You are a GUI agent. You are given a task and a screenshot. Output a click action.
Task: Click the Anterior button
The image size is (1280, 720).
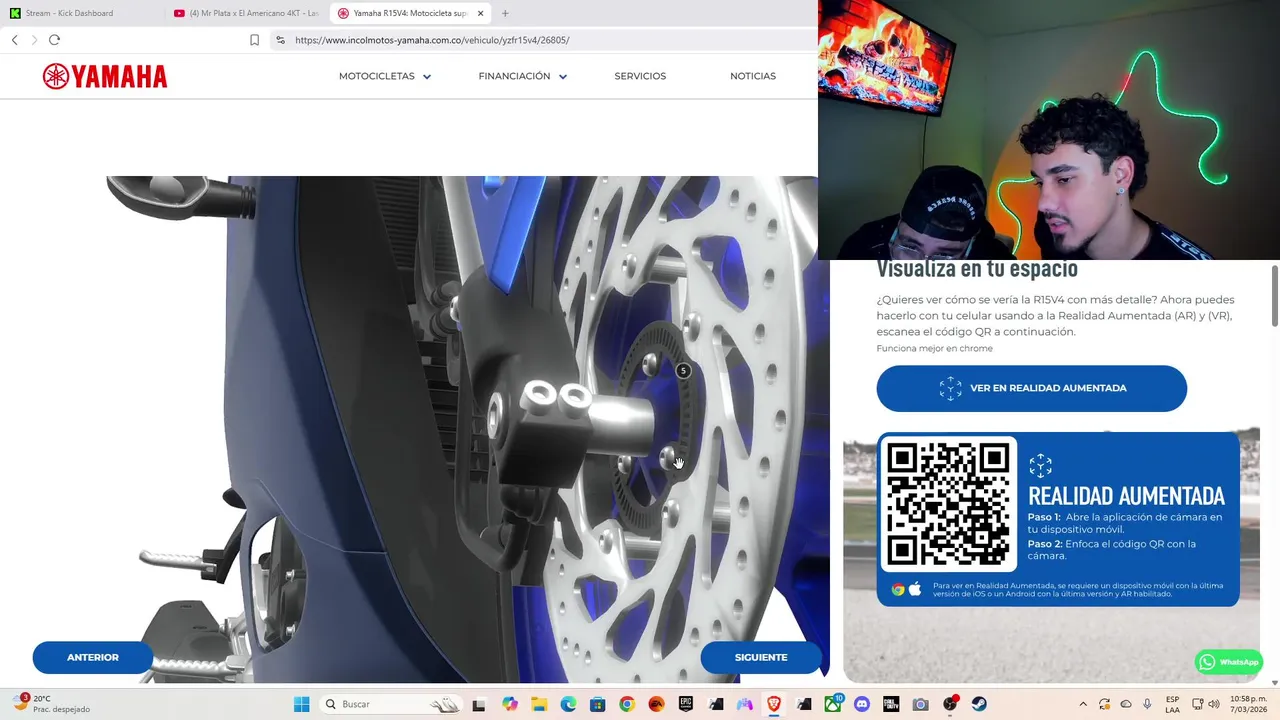click(93, 657)
